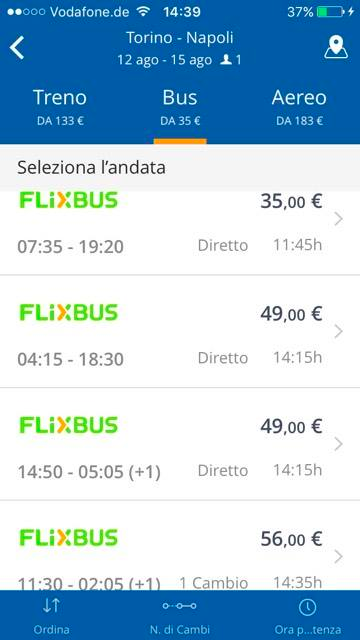
Task: Open chevron for the 04:15 - 18:30 trip
Action: 338,332
